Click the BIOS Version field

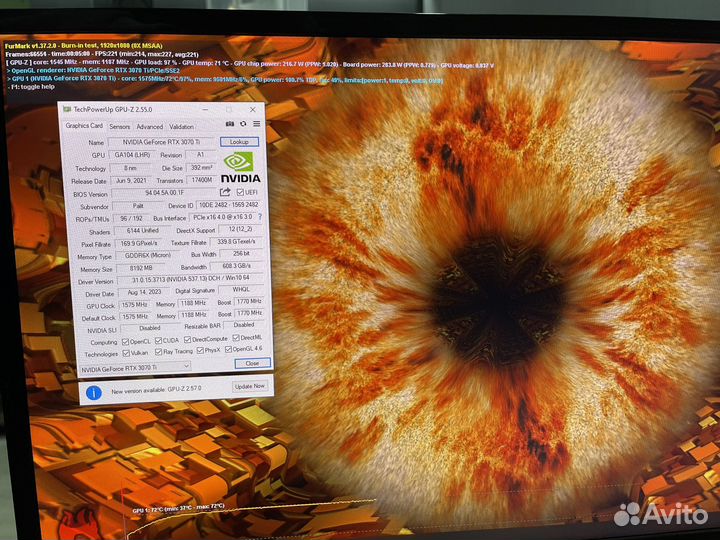pos(164,193)
